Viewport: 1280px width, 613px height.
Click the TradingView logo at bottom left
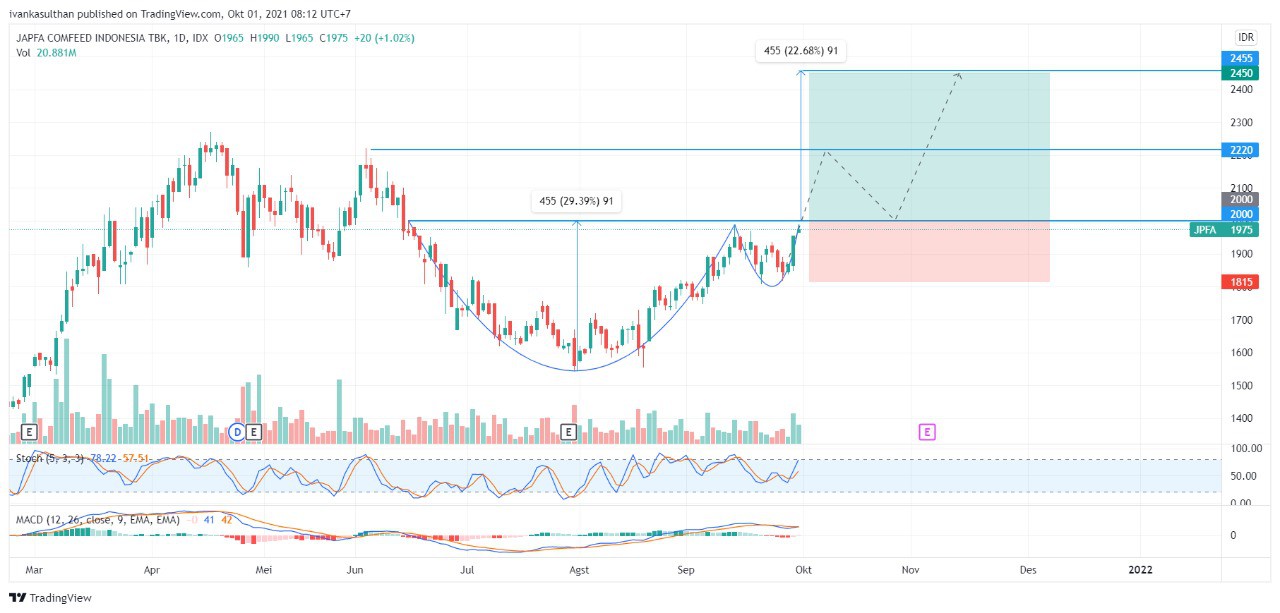[x=50, y=598]
